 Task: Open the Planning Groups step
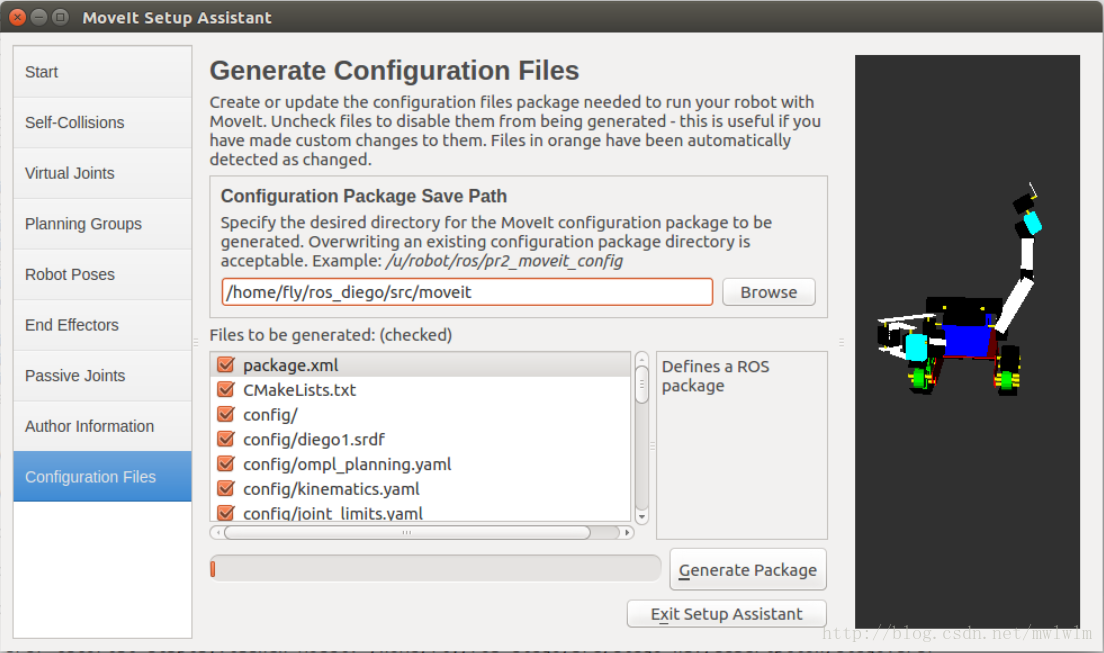coord(102,224)
